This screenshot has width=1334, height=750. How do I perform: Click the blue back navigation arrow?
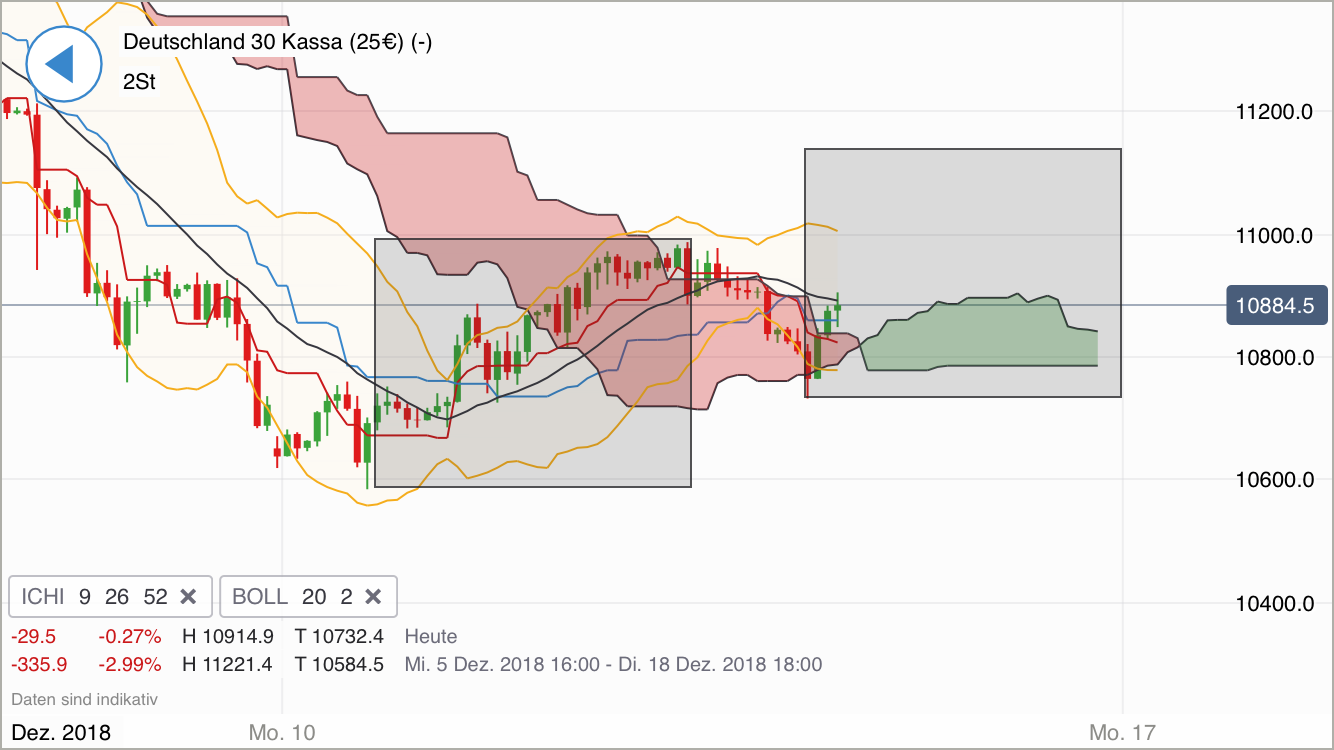(x=63, y=63)
